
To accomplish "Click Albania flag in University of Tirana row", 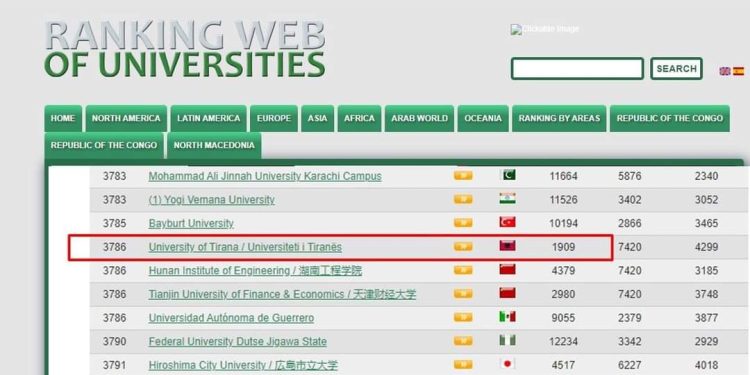I will (x=507, y=246).
